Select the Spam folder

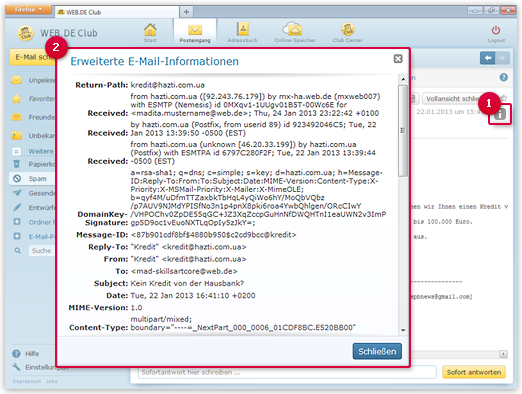[x=32, y=178]
